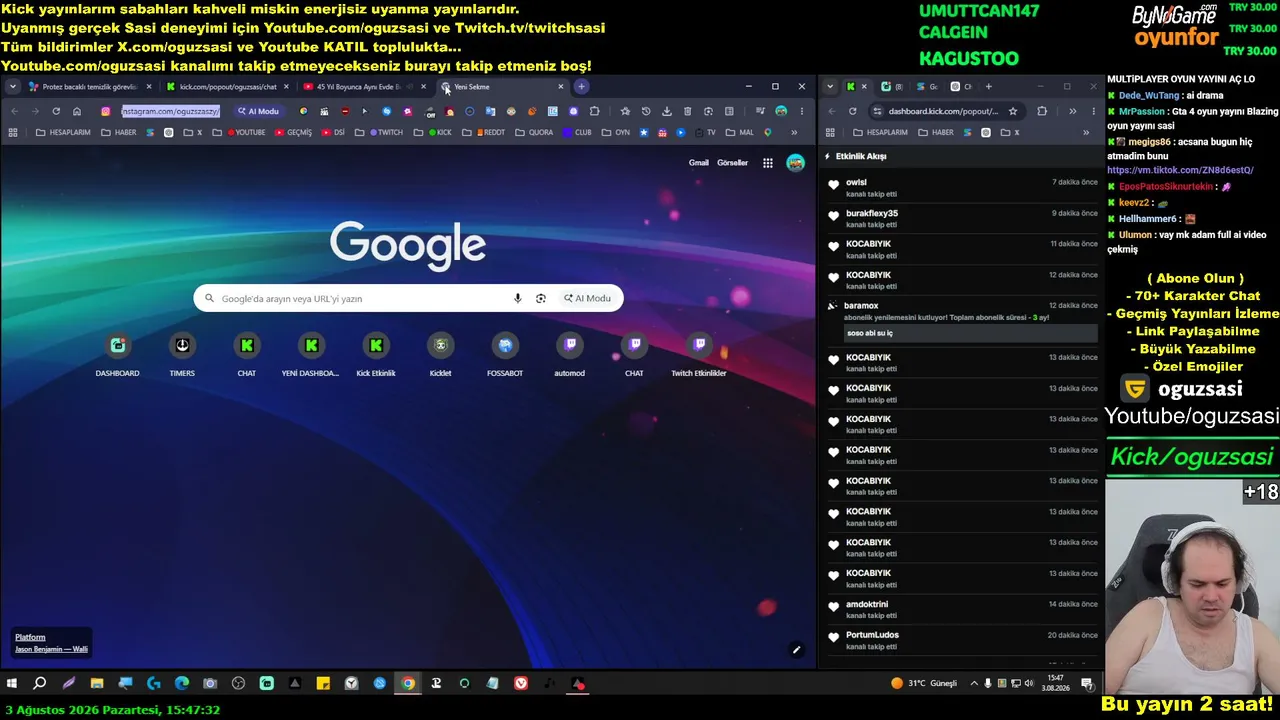Reload the page in the left browser
The image size is (1280, 720).
click(56, 111)
